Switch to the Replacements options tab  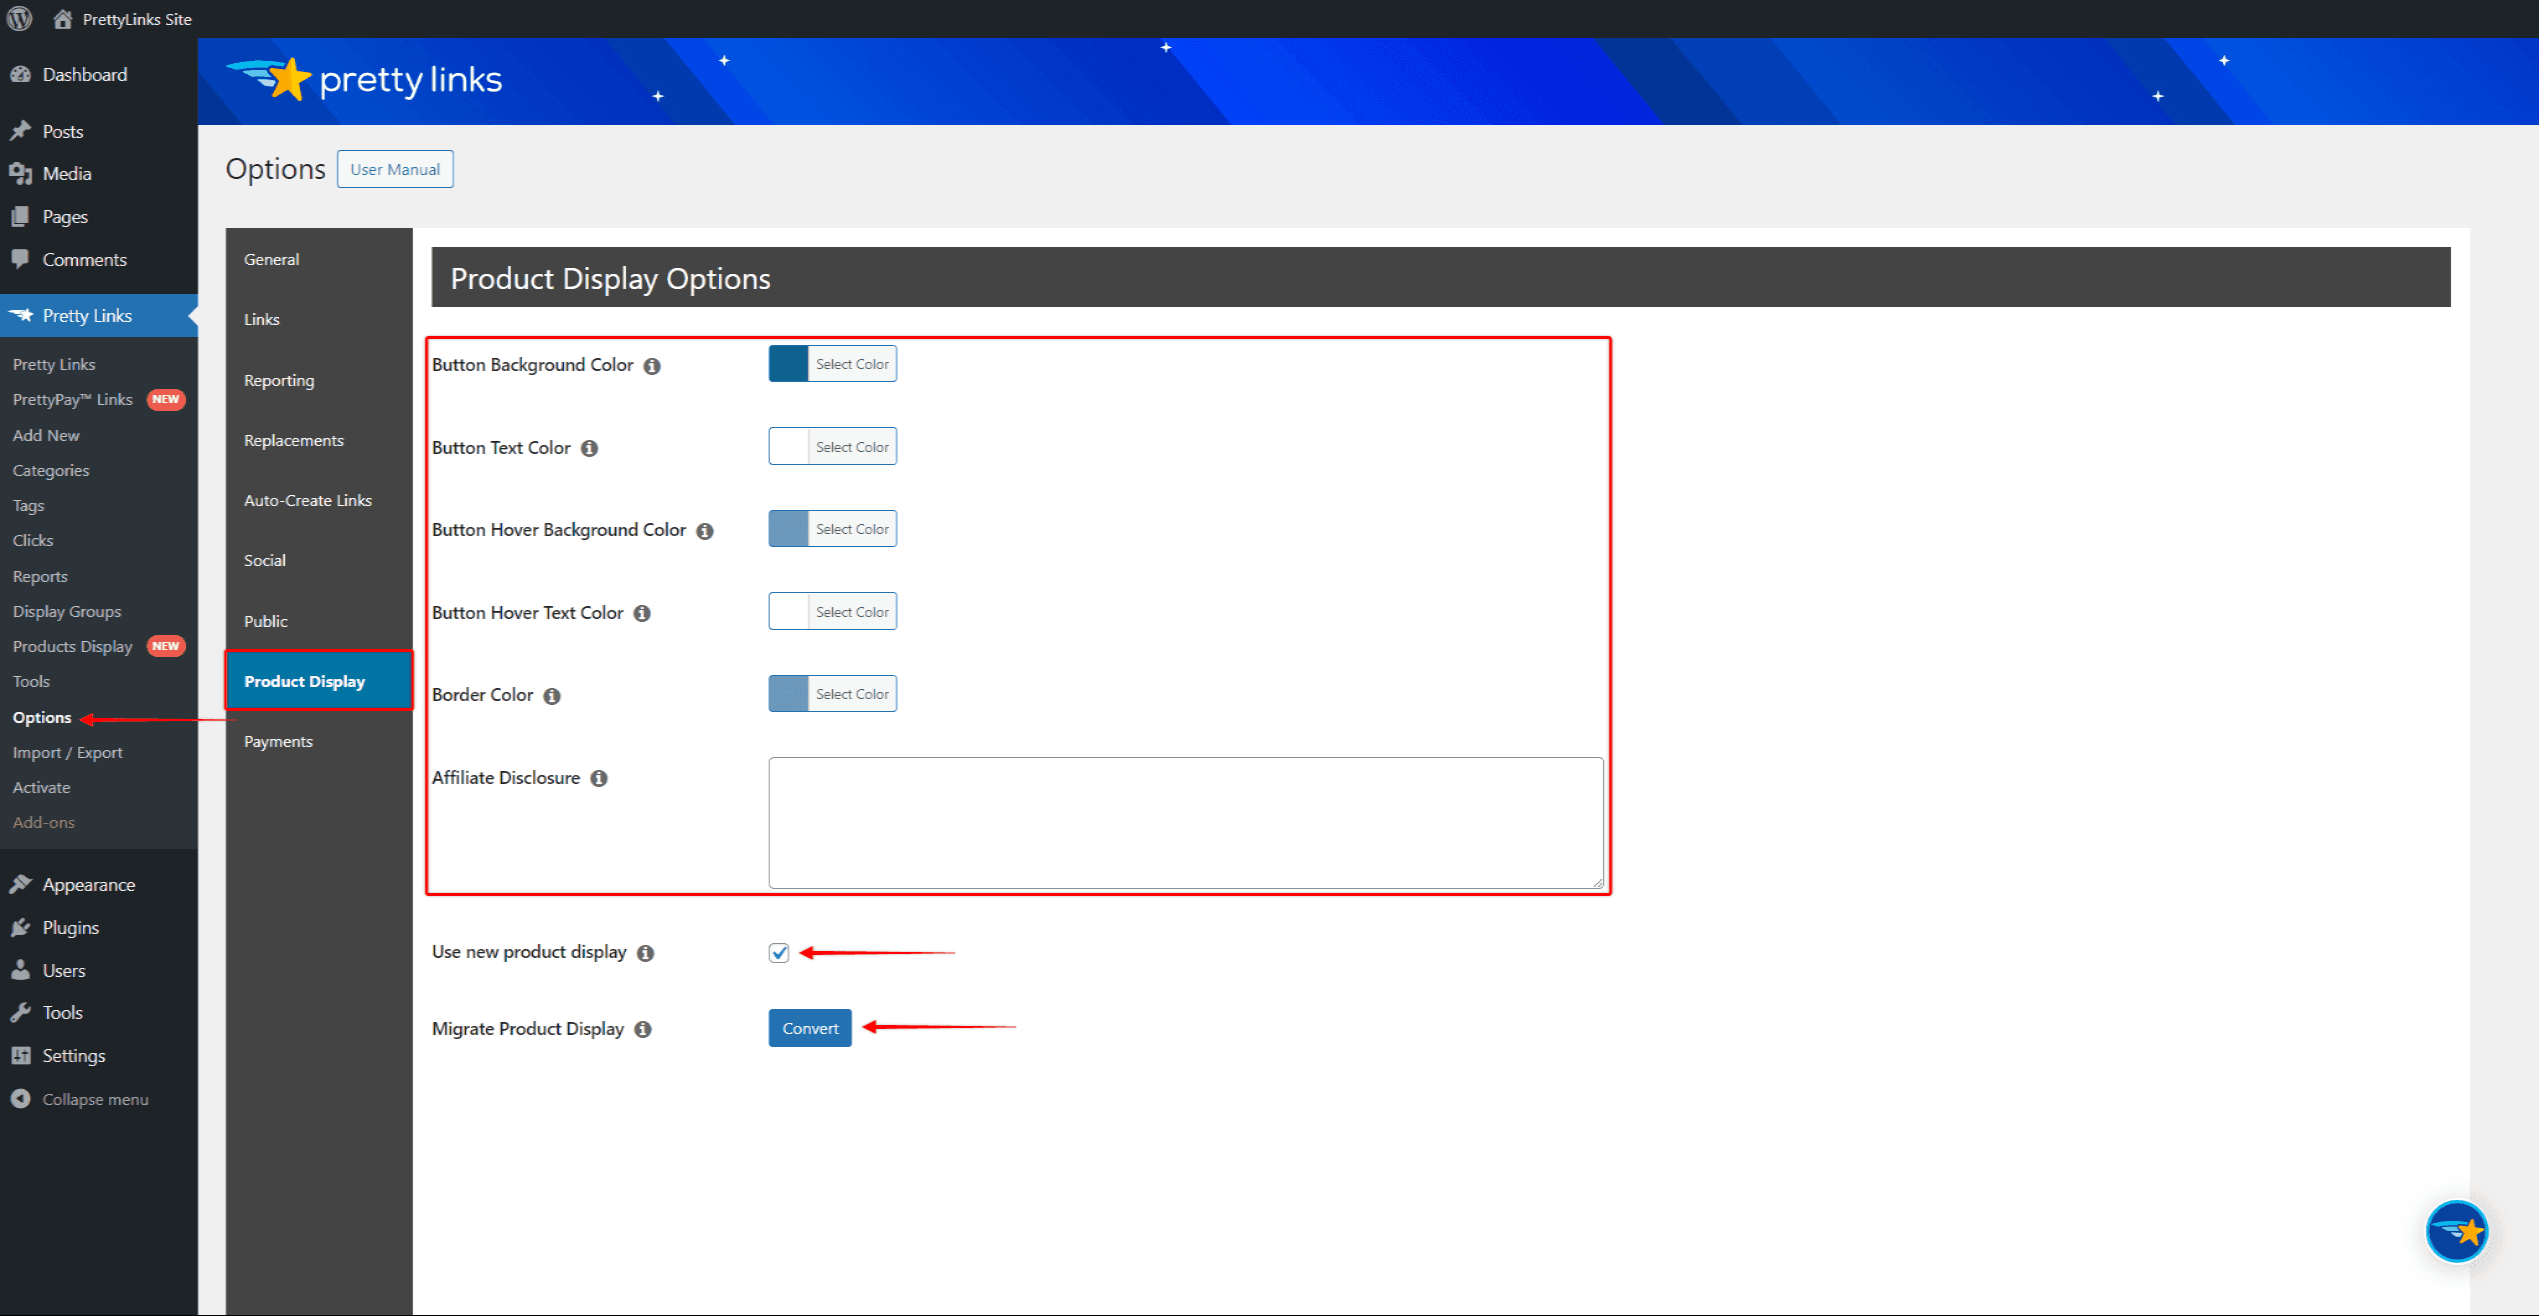click(x=293, y=440)
